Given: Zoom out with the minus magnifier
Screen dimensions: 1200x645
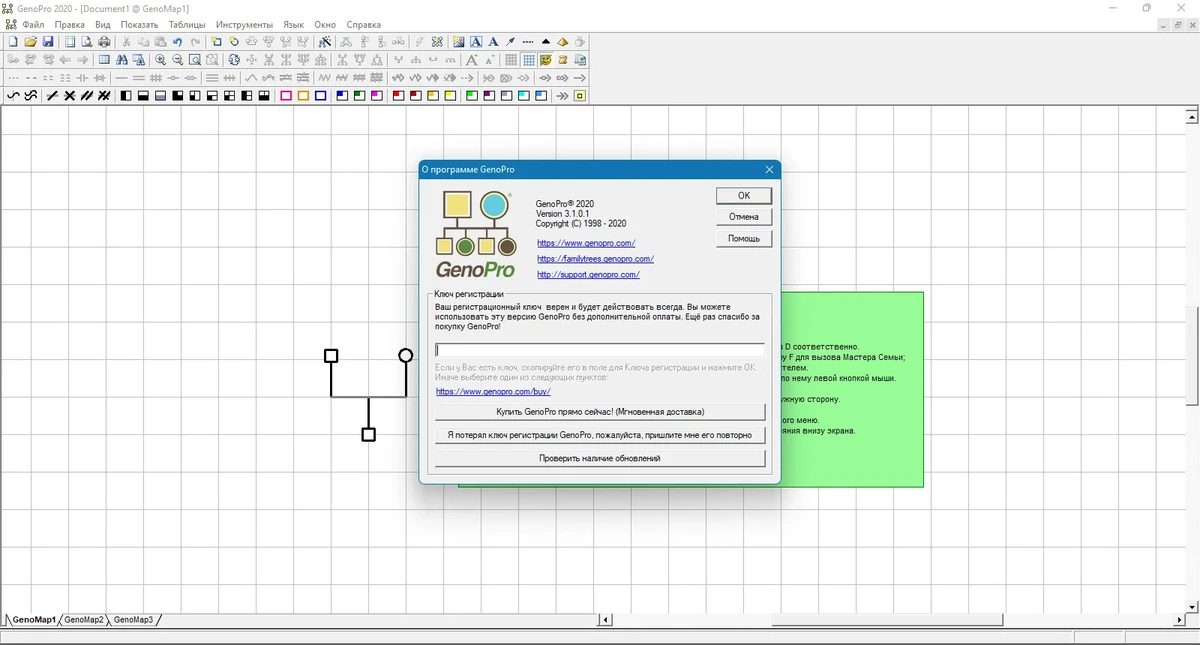Looking at the screenshot, I should [177, 60].
